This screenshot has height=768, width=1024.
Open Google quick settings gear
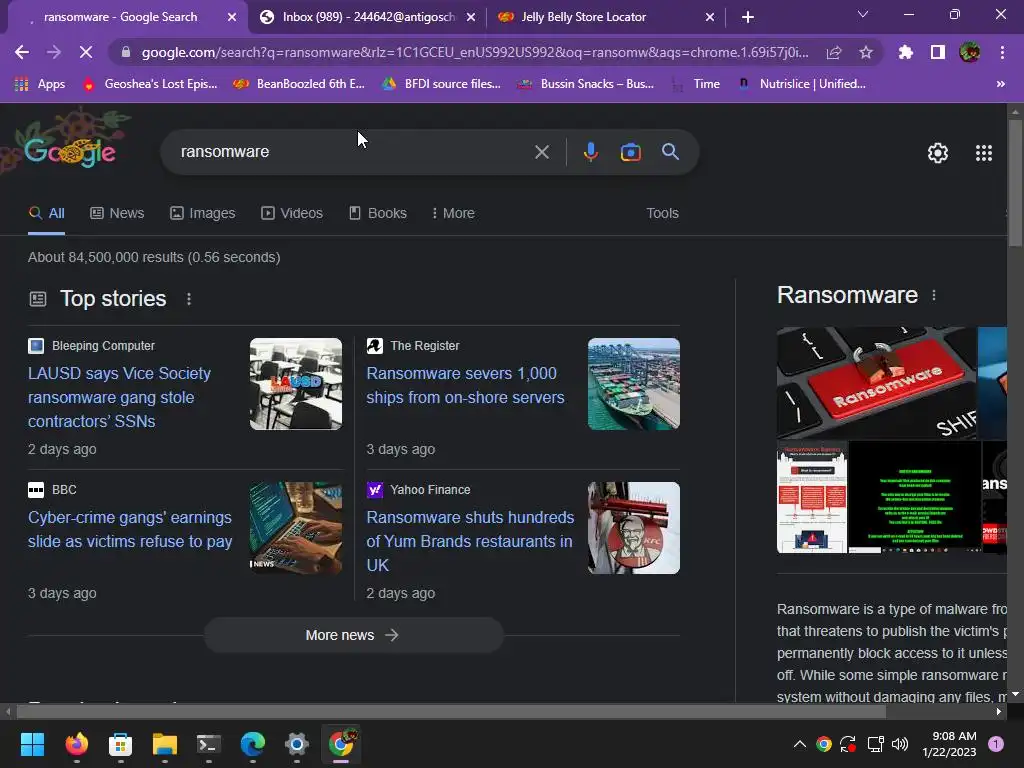(938, 153)
